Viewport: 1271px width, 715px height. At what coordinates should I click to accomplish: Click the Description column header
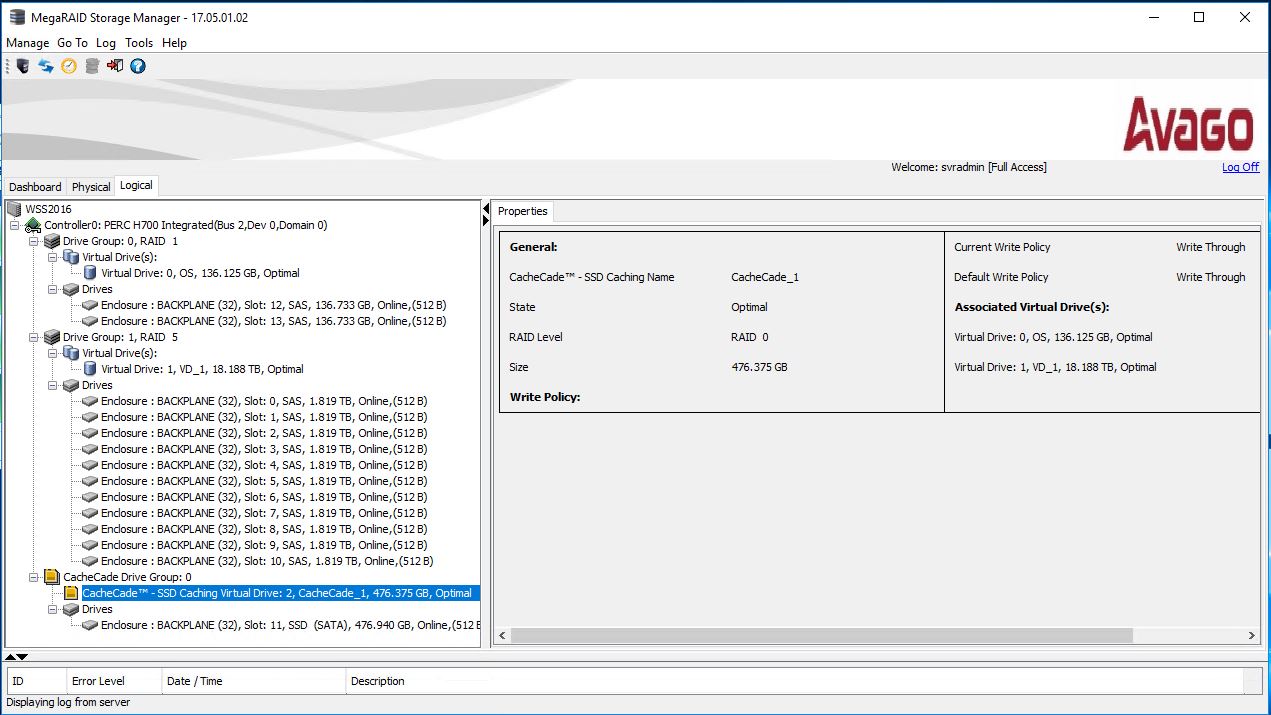click(794, 681)
